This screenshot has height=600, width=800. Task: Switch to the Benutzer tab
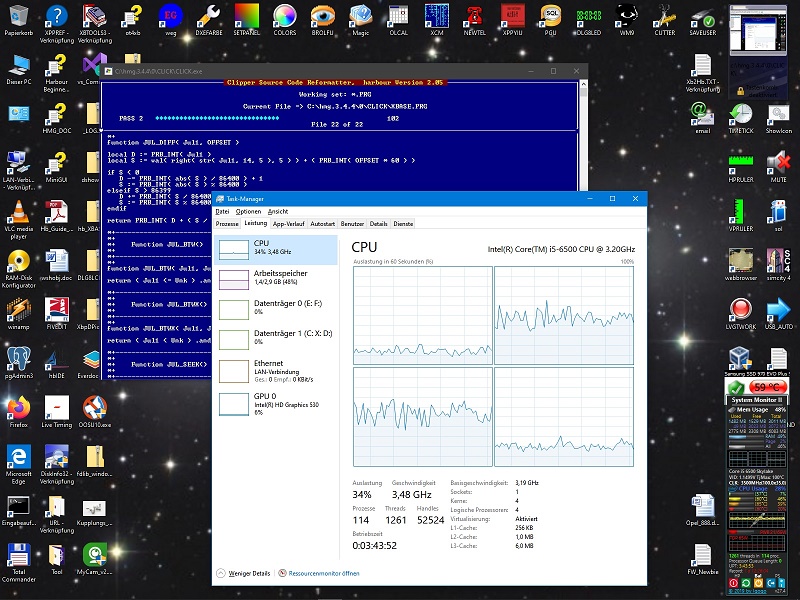[352, 223]
